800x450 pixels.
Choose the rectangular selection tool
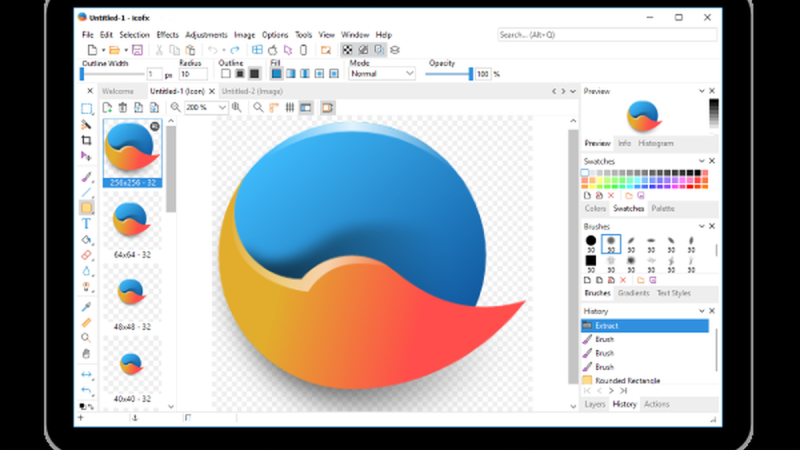click(x=86, y=109)
